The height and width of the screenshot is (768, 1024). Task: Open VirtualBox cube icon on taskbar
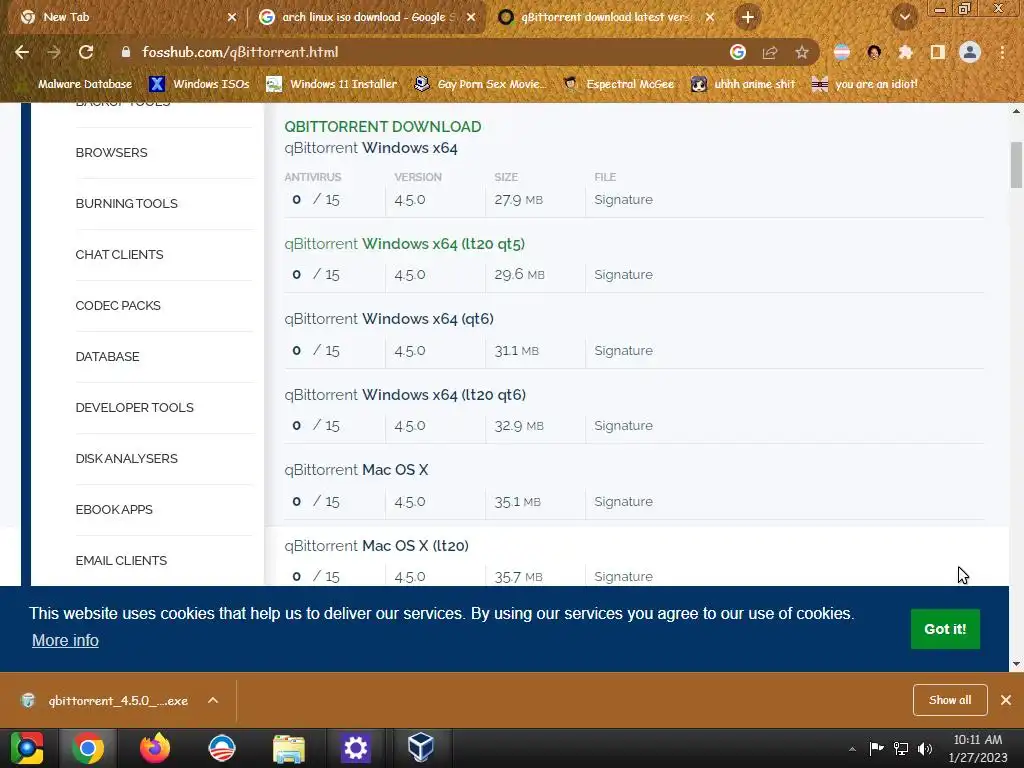pyautogui.click(x=421, y=748)
